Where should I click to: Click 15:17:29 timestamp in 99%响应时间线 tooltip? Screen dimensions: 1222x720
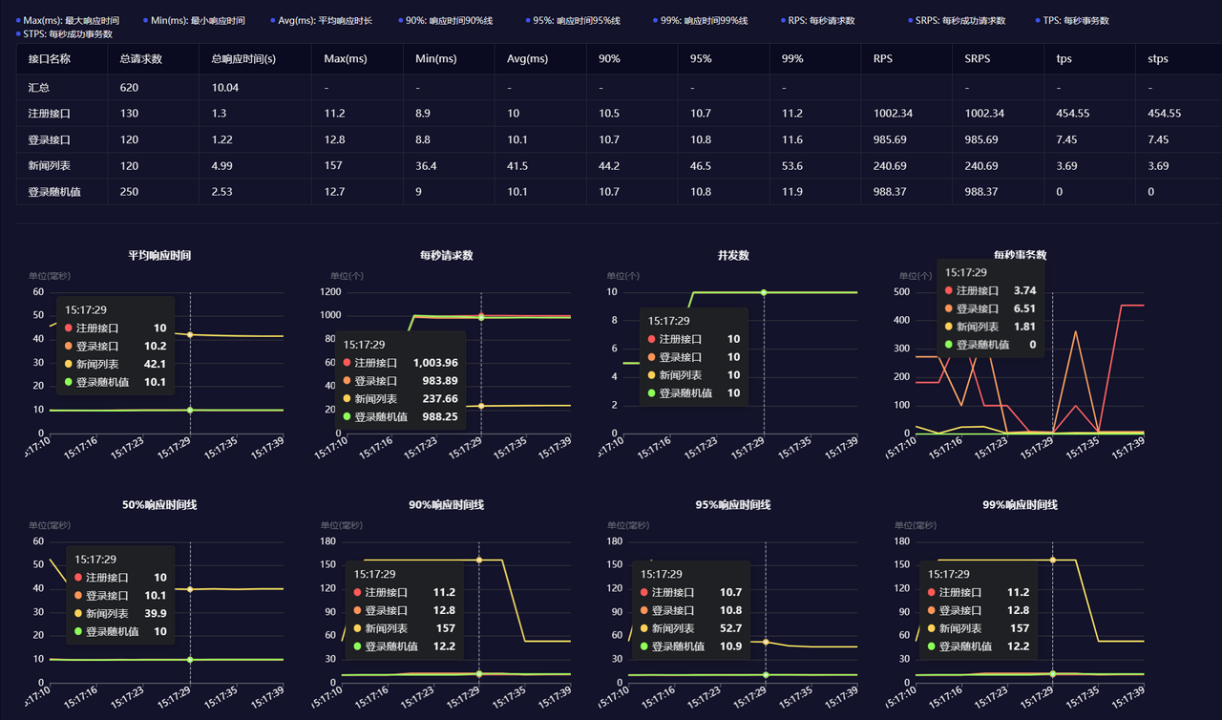tap(948, 574)
